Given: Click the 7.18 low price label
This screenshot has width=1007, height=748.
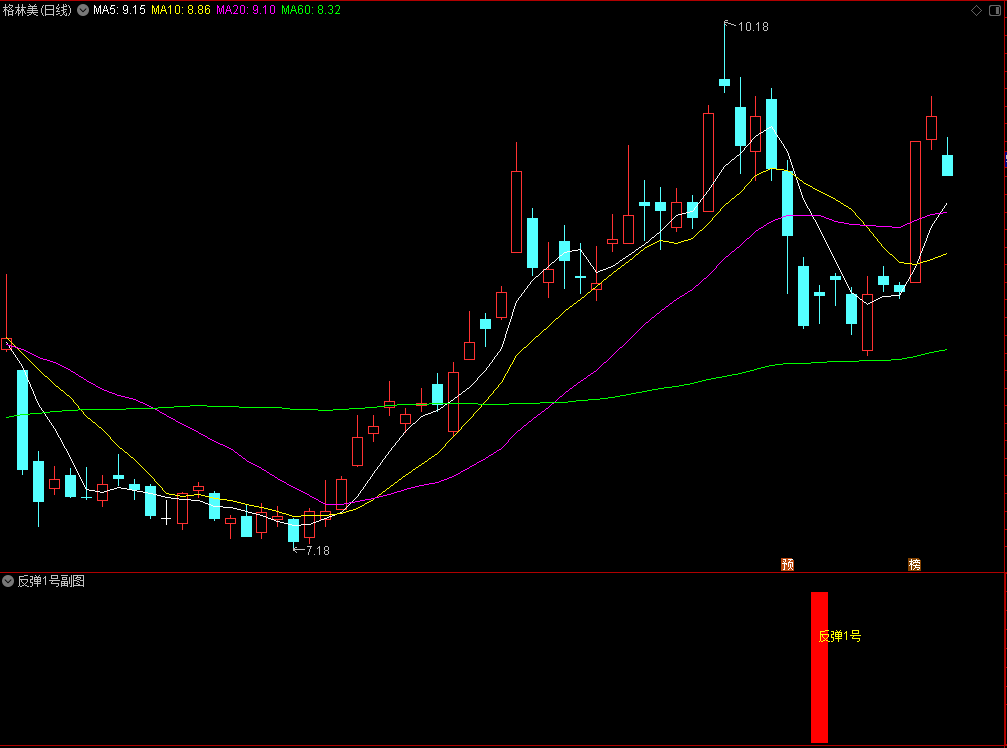Looking at the screenshot, I should pos(317,551).
